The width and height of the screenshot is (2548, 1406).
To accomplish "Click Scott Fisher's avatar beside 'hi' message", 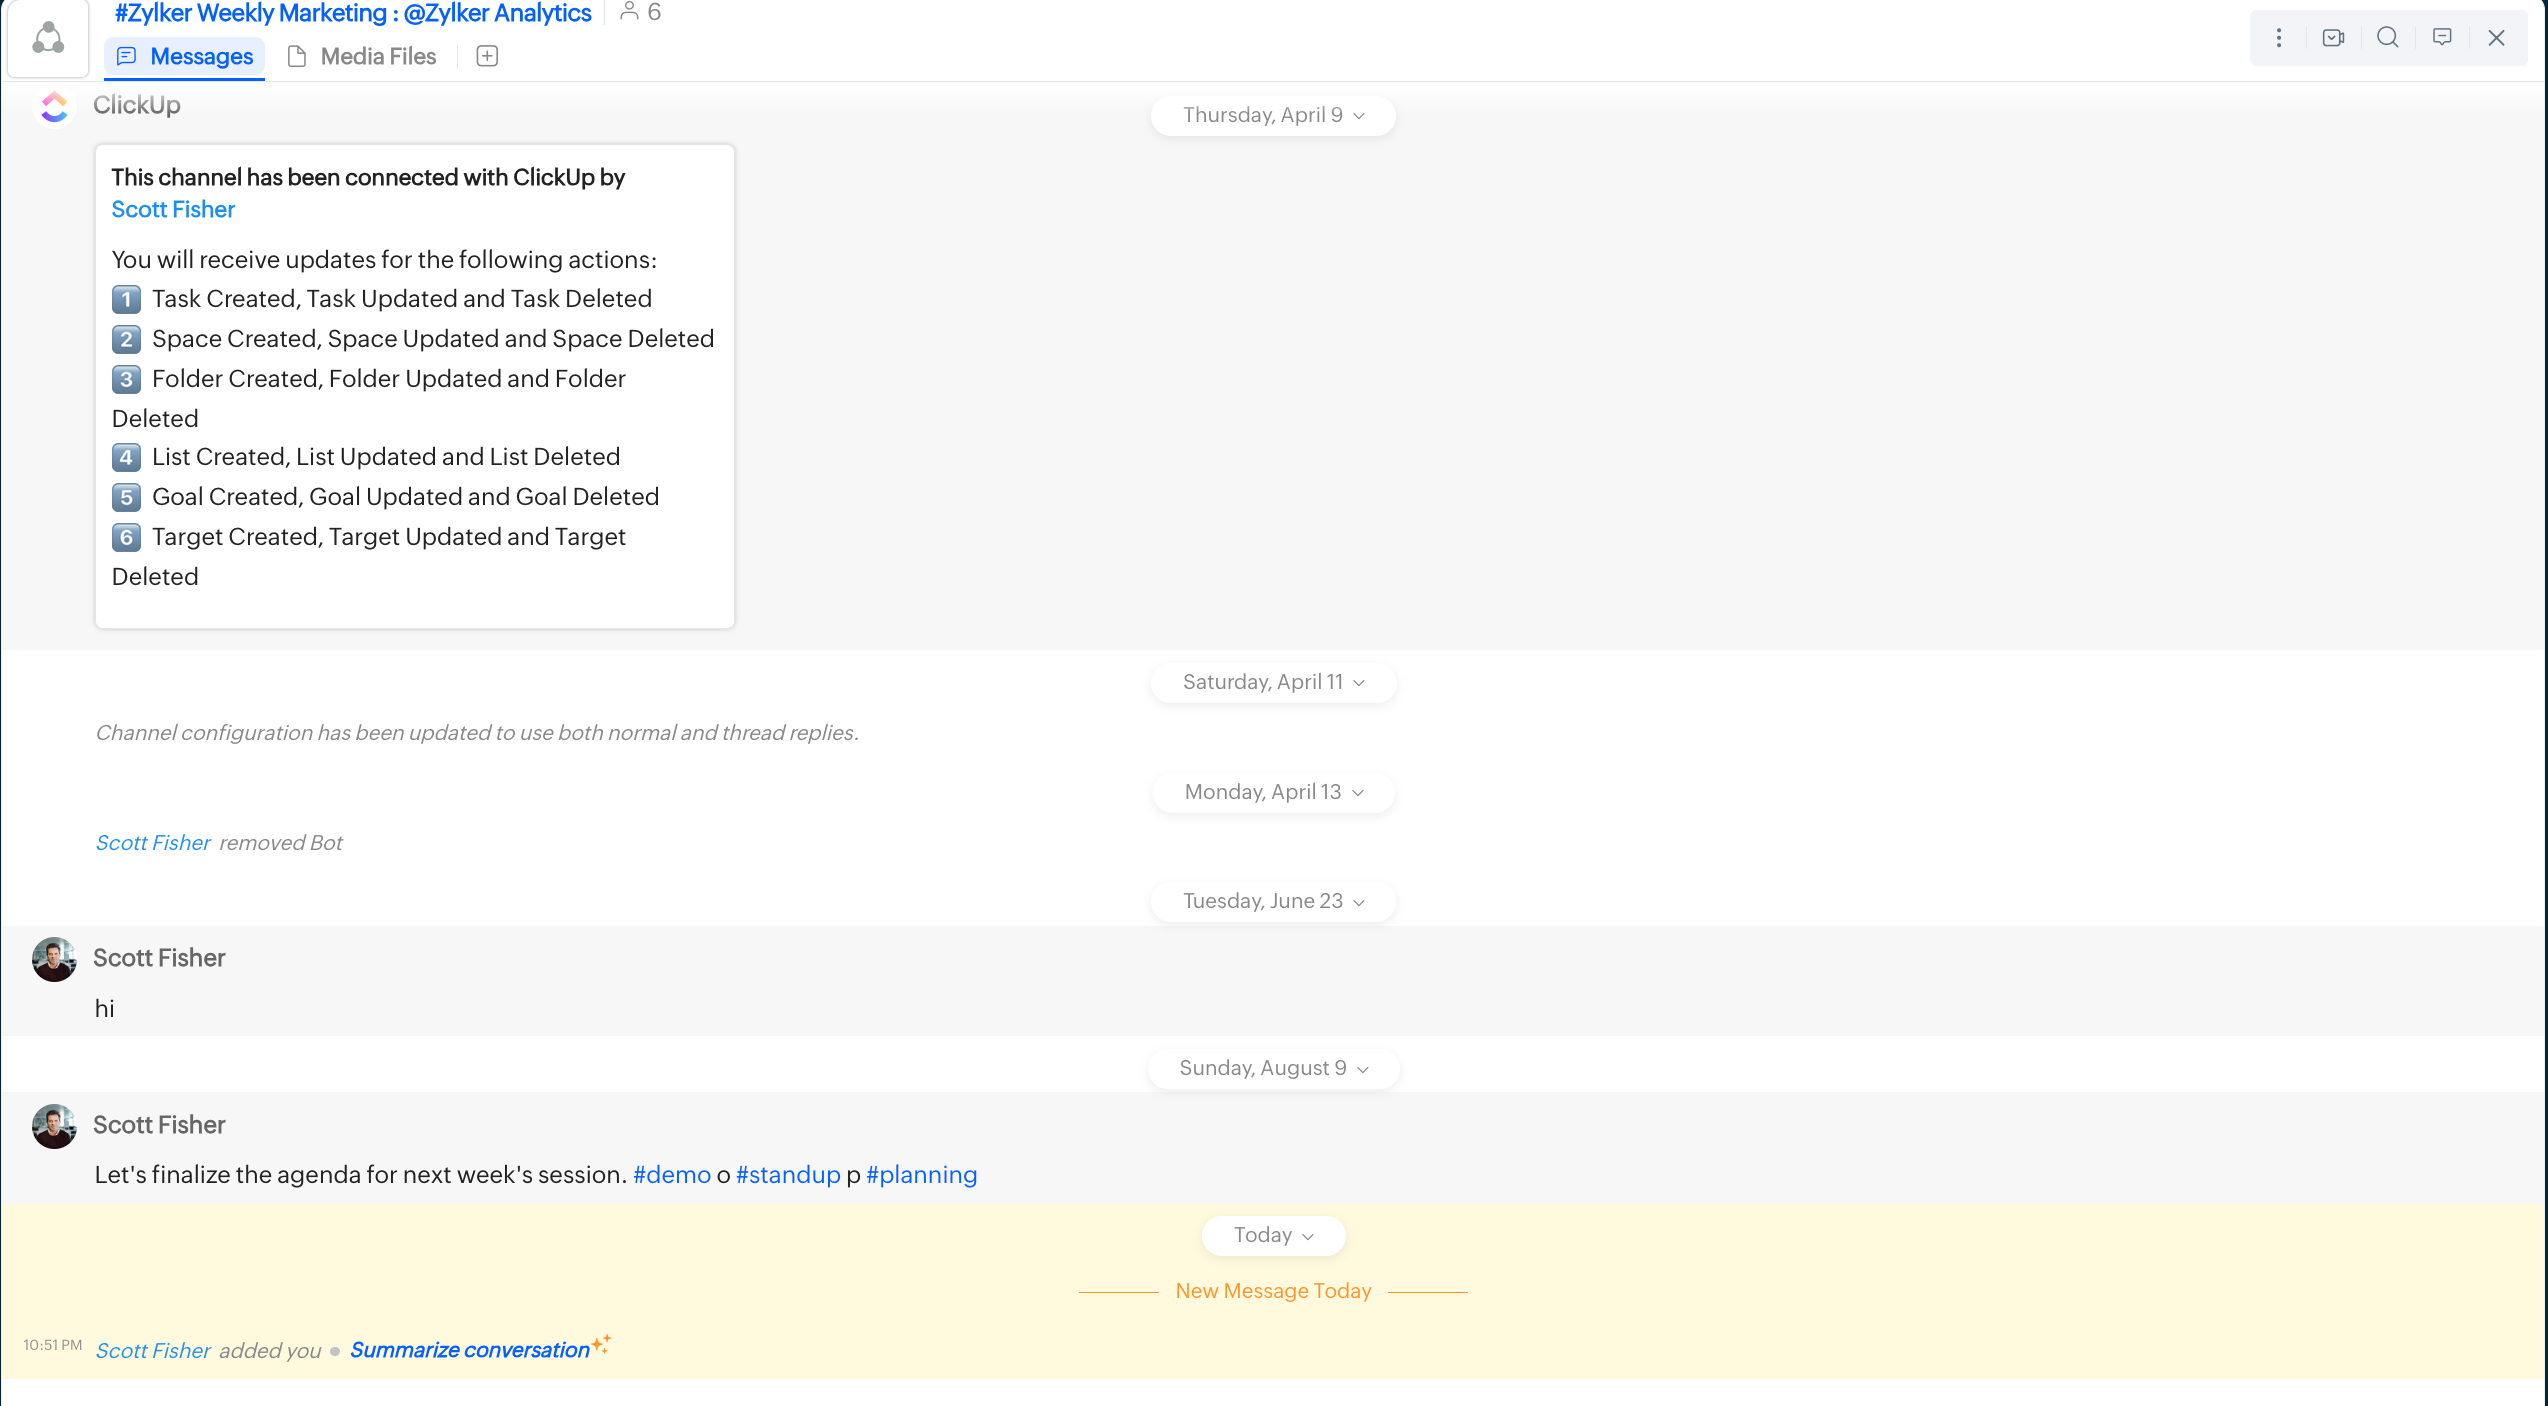I will 54,959.
